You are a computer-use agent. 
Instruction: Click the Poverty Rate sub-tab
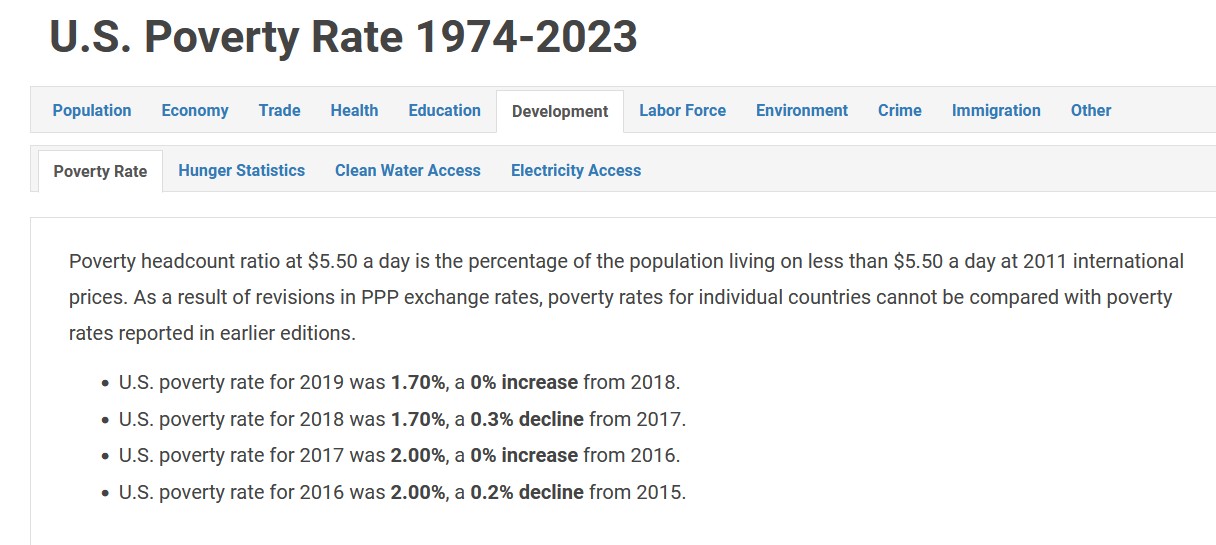[x=100, y=171]
